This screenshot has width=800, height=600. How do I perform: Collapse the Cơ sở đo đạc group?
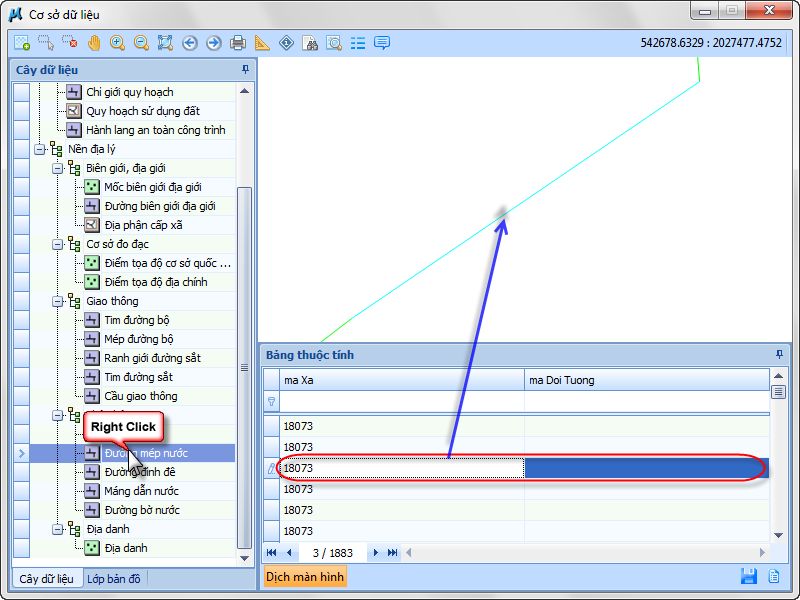click(58, 244)
